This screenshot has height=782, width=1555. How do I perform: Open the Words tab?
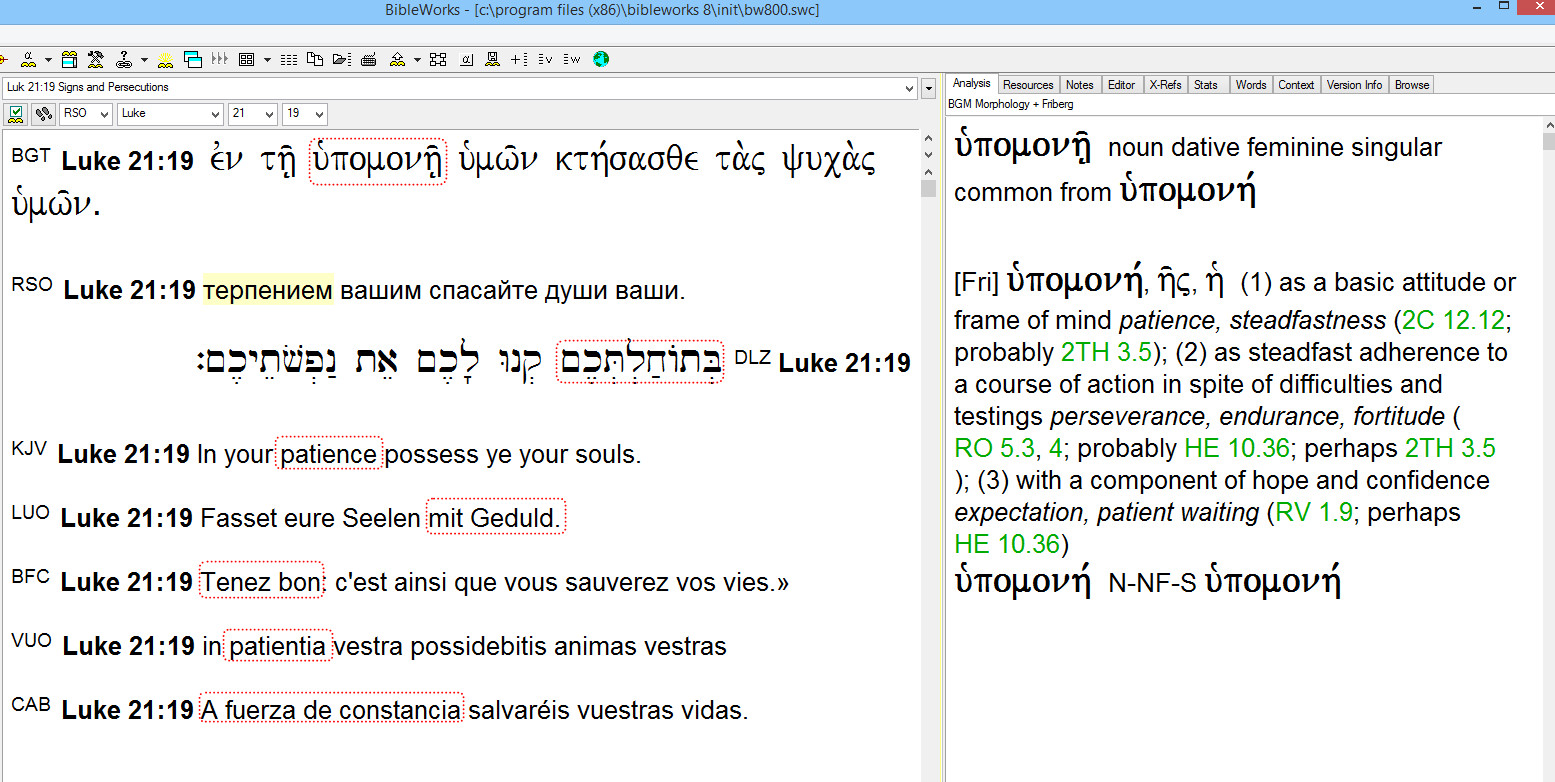pyautogui.click(x=1251, y=85)
